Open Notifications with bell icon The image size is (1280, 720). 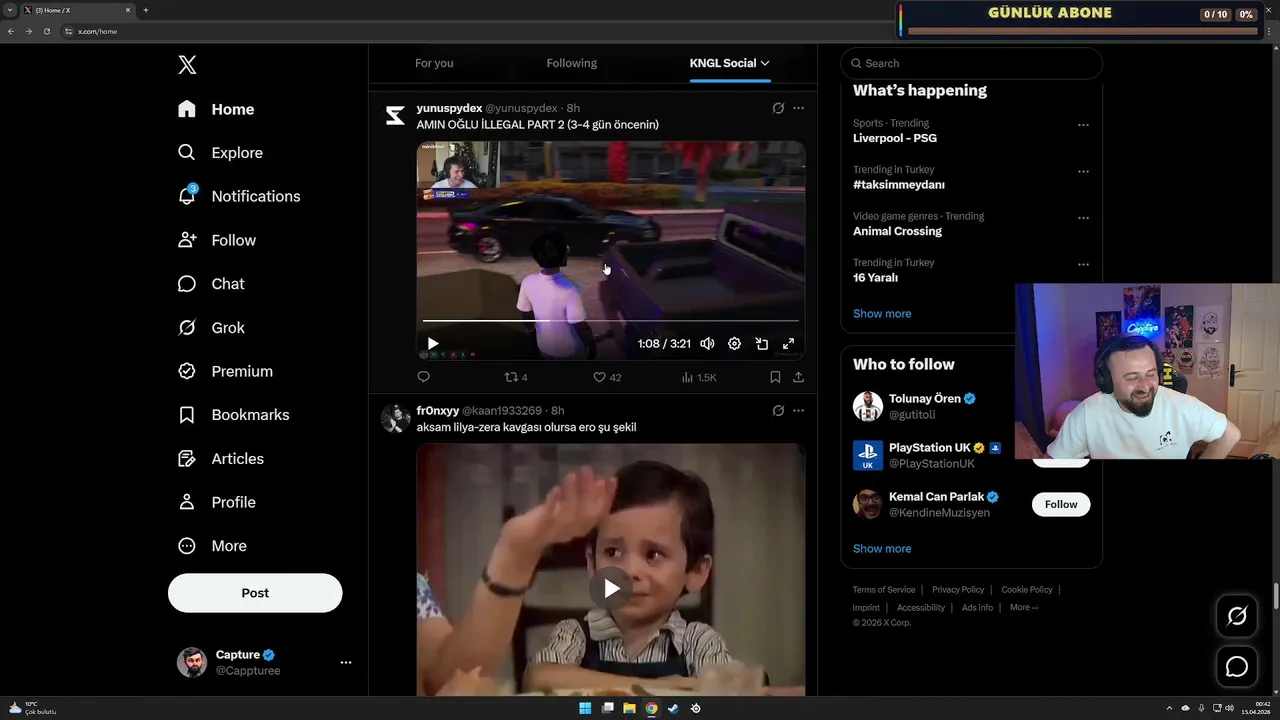239,196
